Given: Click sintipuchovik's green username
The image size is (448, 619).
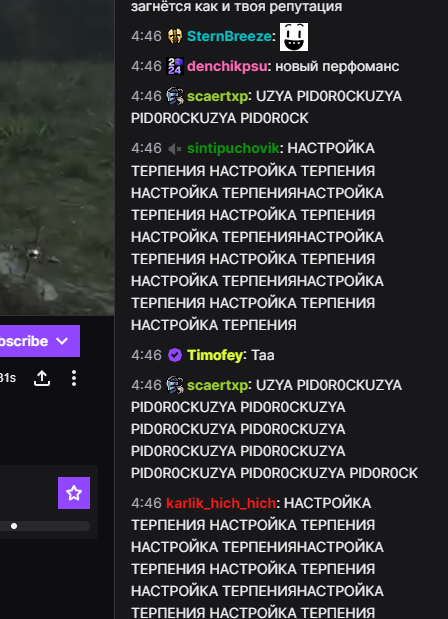Looking at the screenshot, I should click(x=233, y=148).
